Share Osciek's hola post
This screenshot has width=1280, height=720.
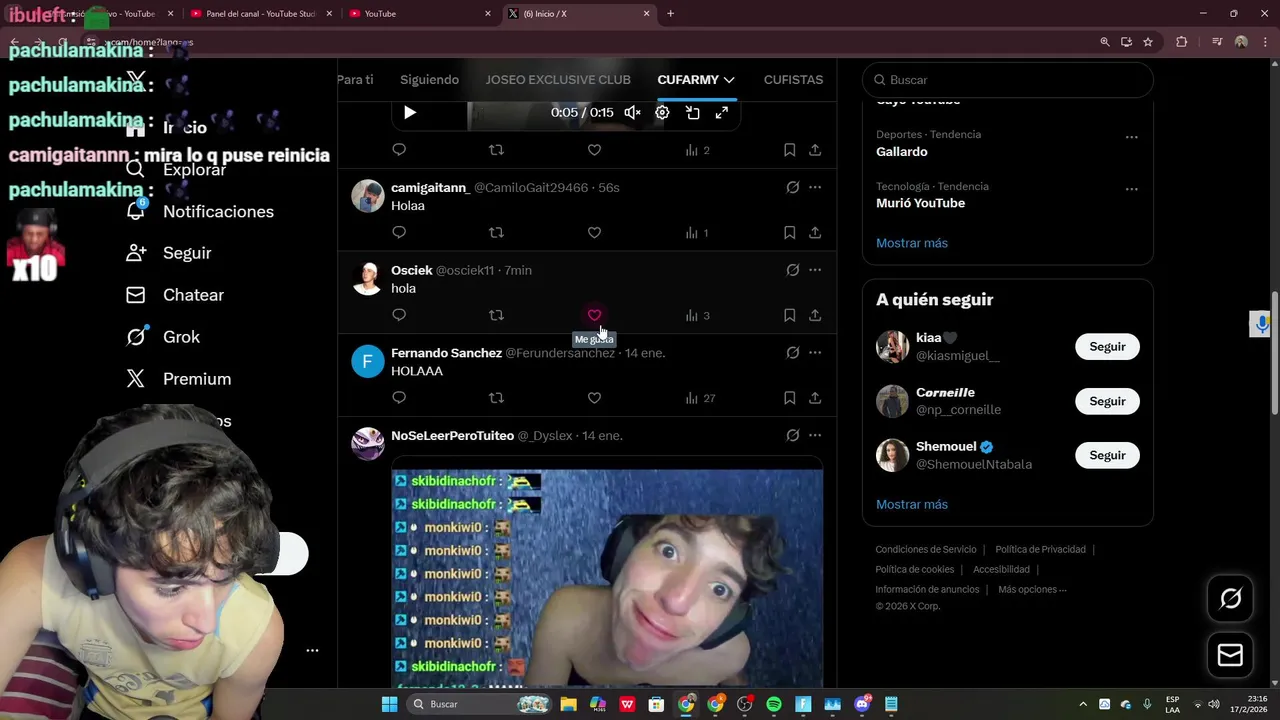click(x=815, y=315)
